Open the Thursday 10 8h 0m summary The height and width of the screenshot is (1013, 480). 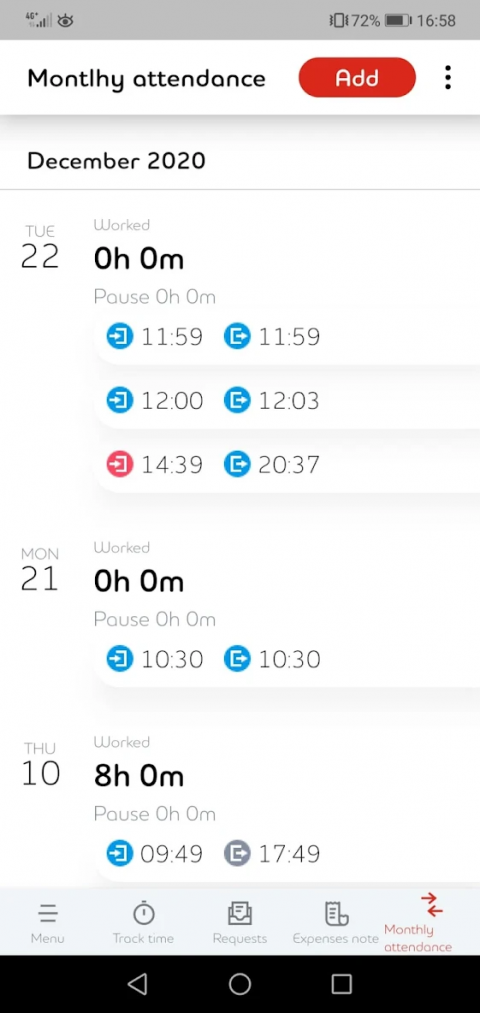click(139, 777)
